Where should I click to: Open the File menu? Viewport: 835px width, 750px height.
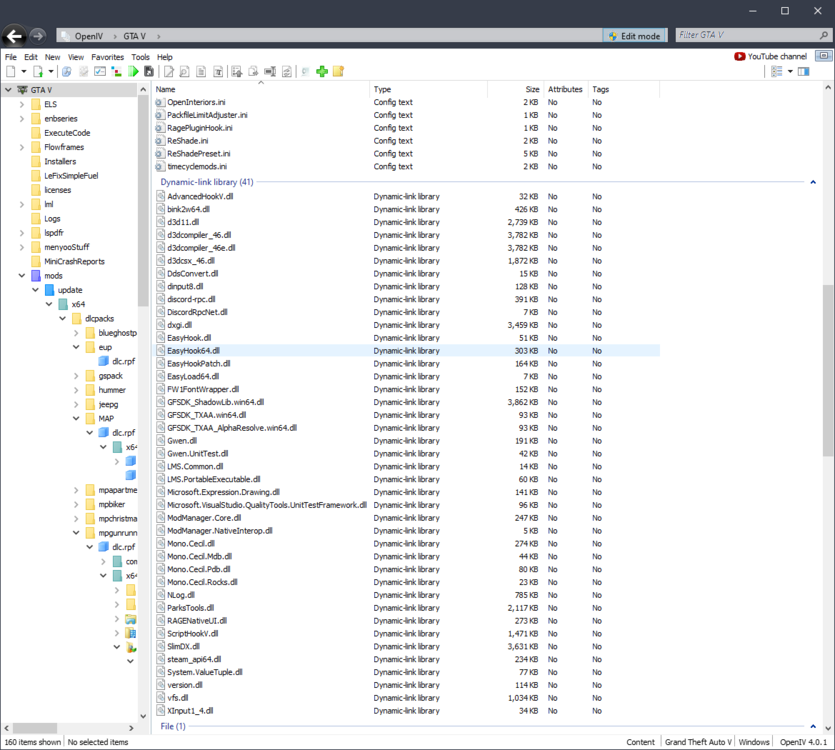coord(11,57)
